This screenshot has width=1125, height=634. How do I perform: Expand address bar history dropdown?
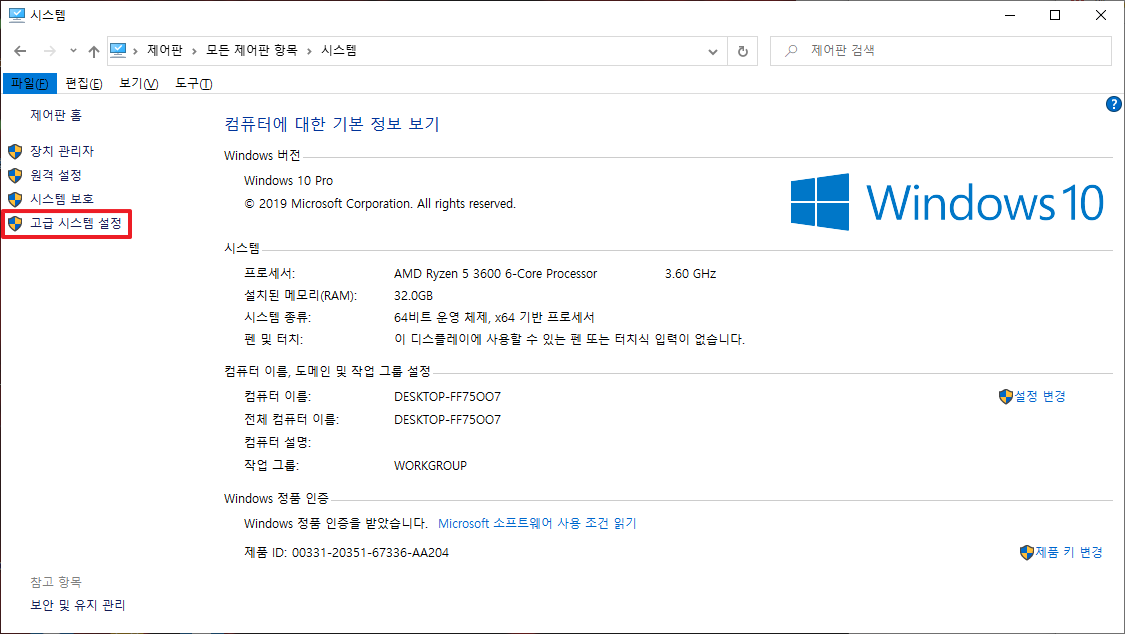(x=712, y=52)
